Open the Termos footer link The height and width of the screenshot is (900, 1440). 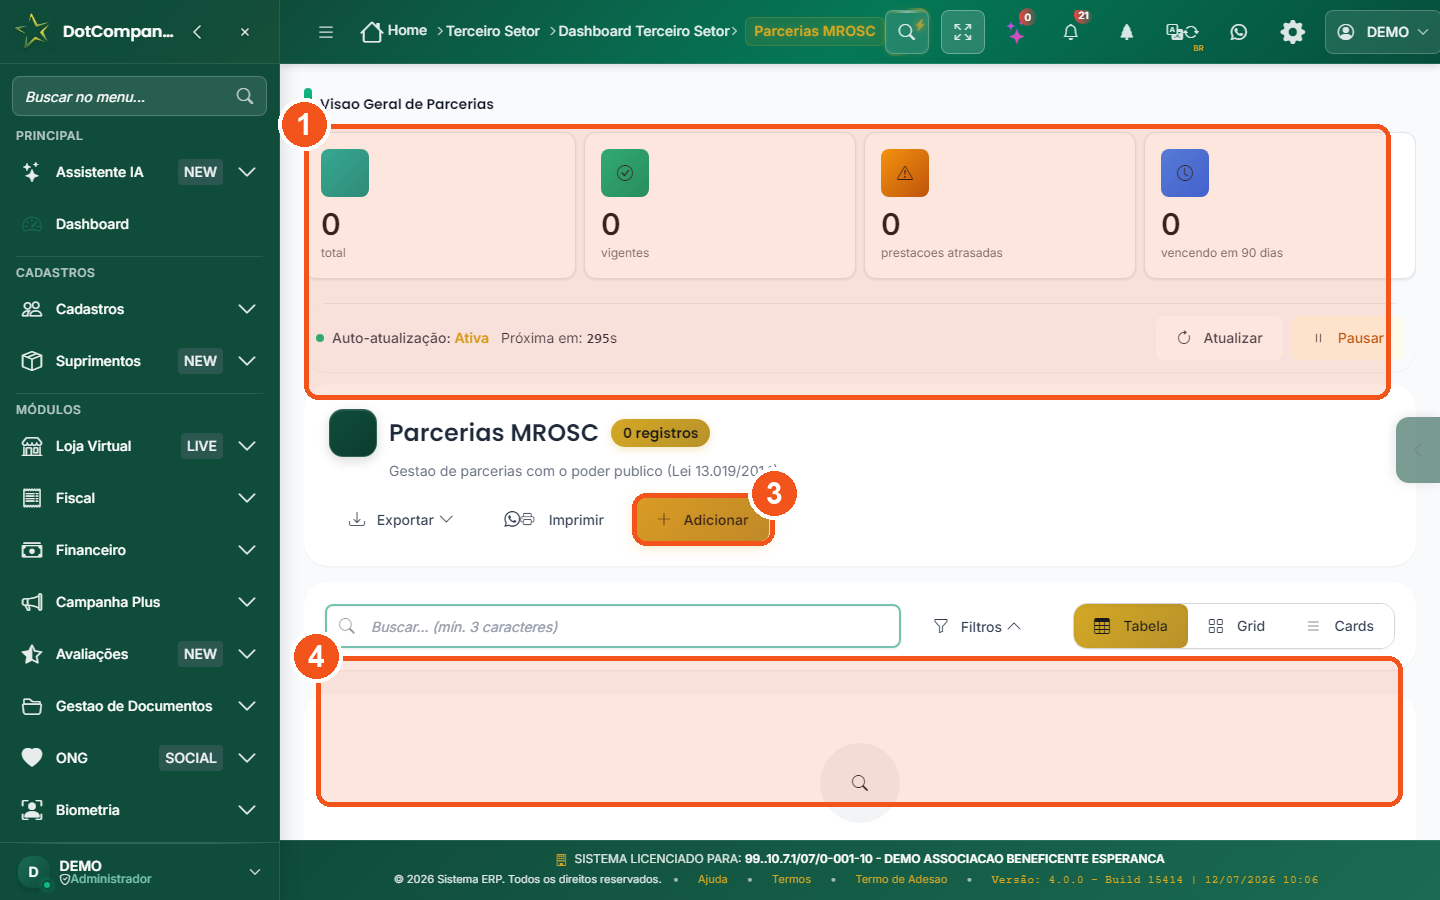click(x=791, y=880)
